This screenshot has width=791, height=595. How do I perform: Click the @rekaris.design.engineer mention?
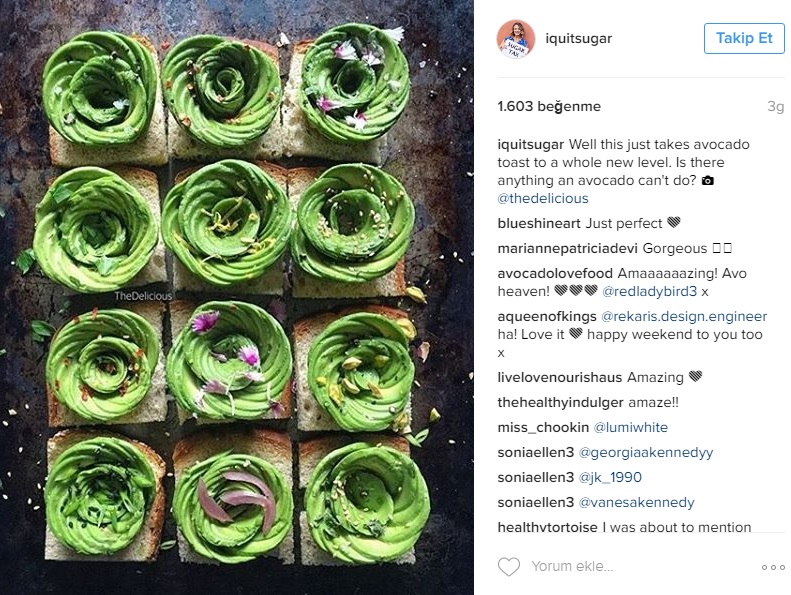(684, 316)
